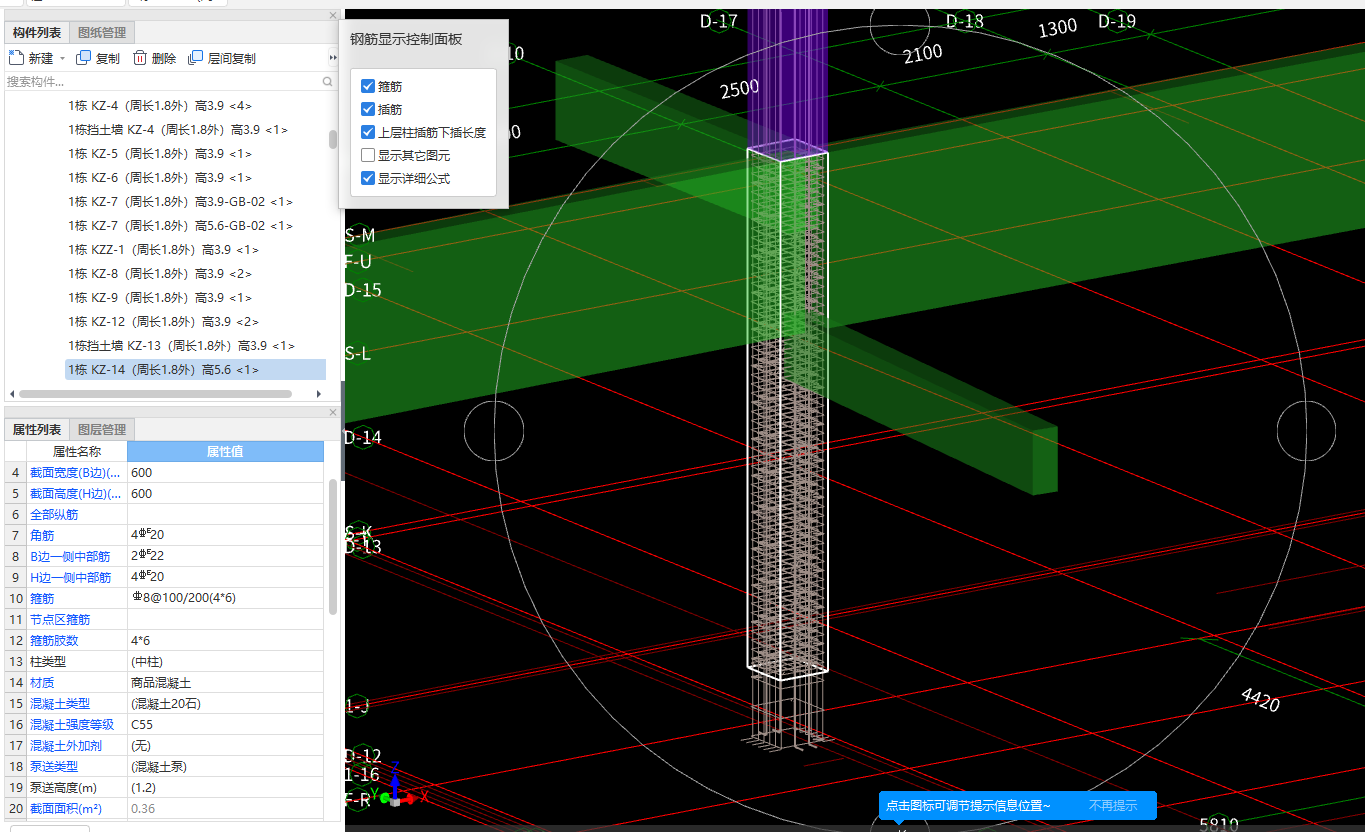Click the 属性名称 column header
This screenshot has width=1365, height=832.
[x=77, y=451]
